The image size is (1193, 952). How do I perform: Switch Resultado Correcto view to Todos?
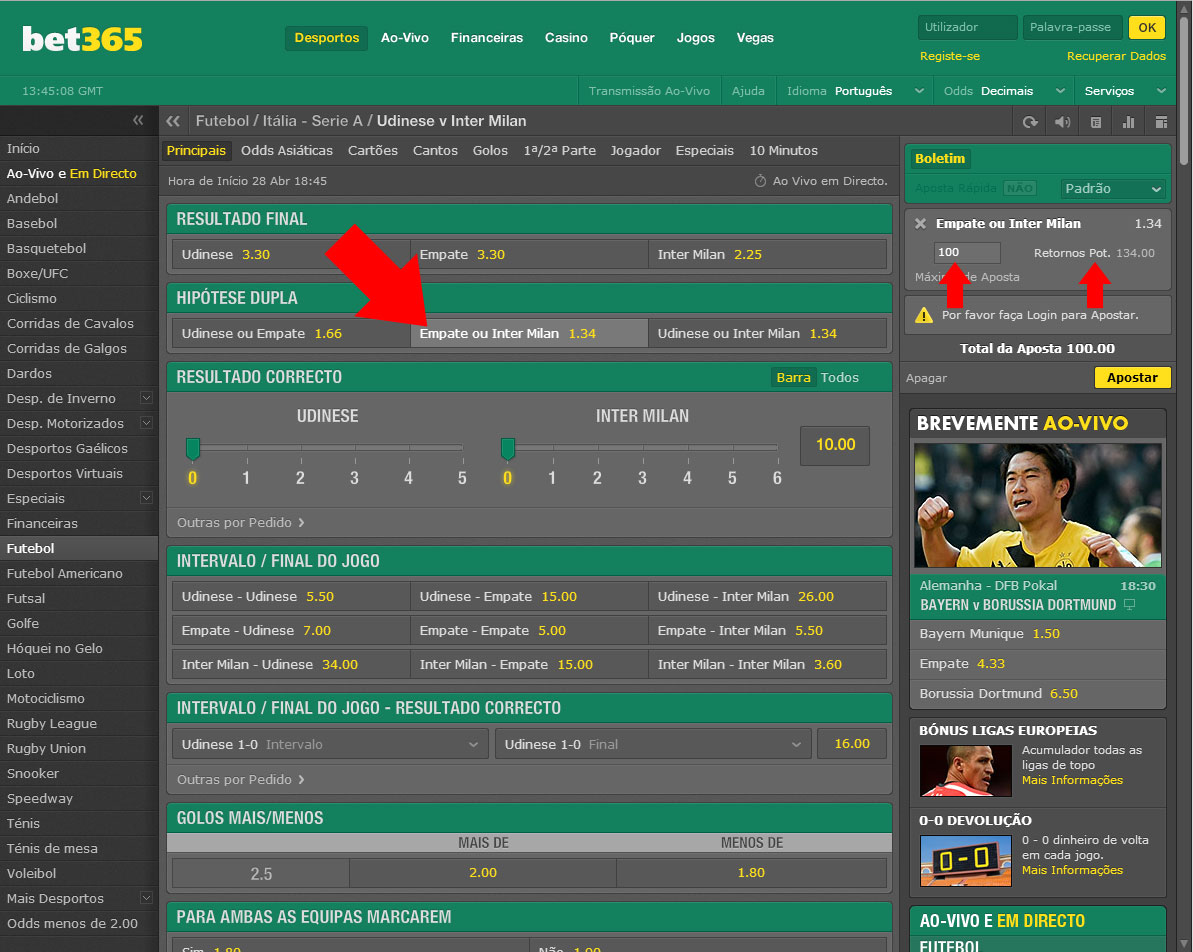pyautogui.click(x=840, y=378)
